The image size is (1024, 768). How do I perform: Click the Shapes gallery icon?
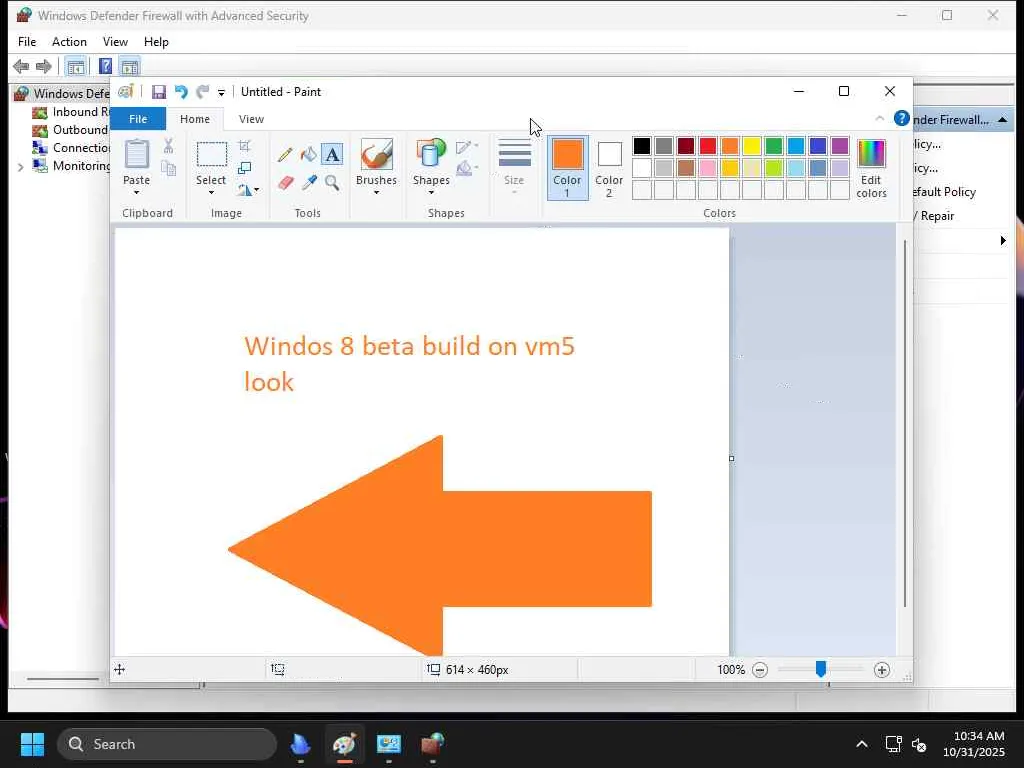[430, 154]
